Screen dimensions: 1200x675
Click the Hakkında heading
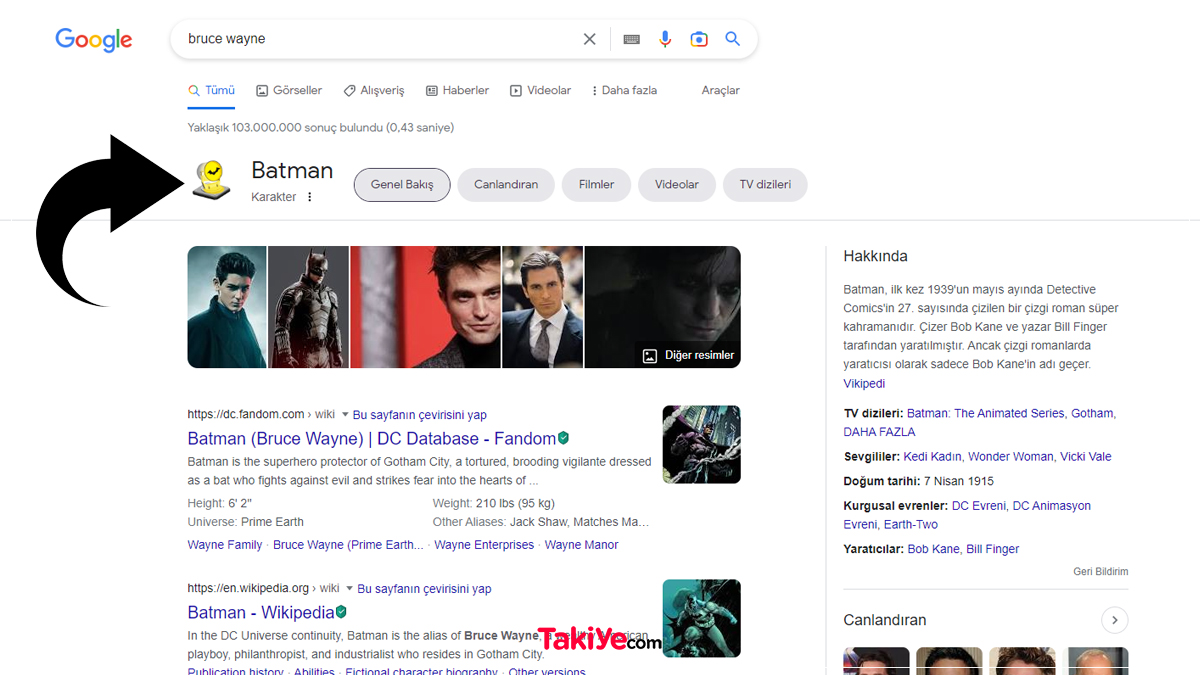pyautogui.click(x=876, y=256)
